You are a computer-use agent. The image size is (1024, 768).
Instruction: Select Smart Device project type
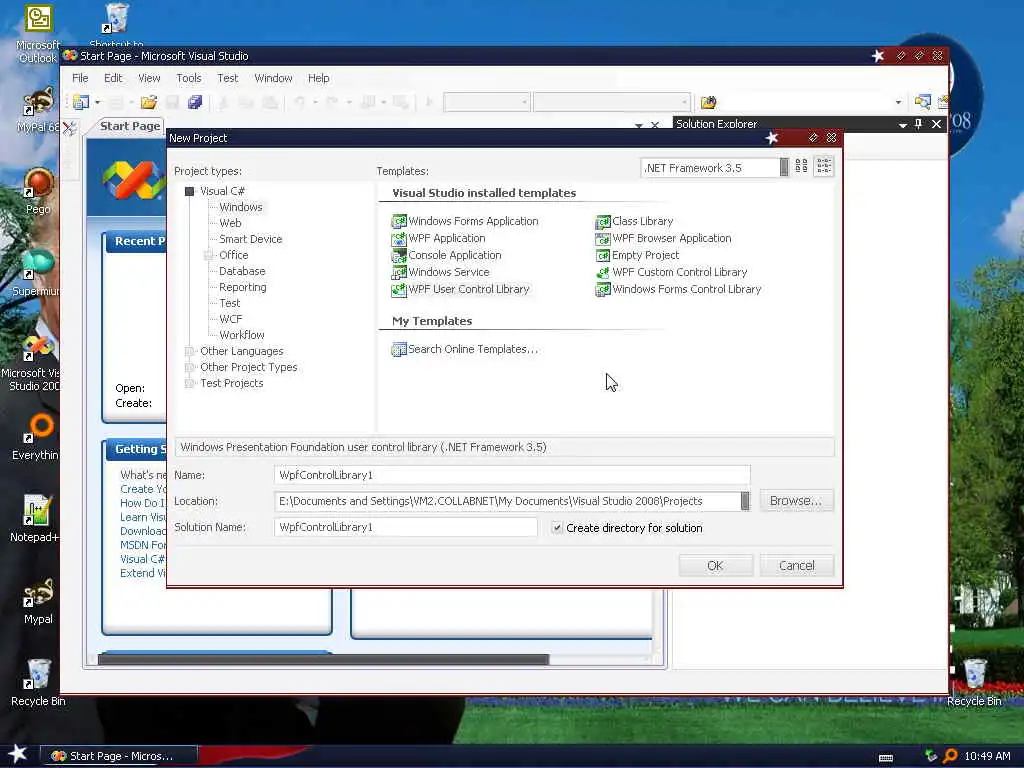[x=250, y=239]
